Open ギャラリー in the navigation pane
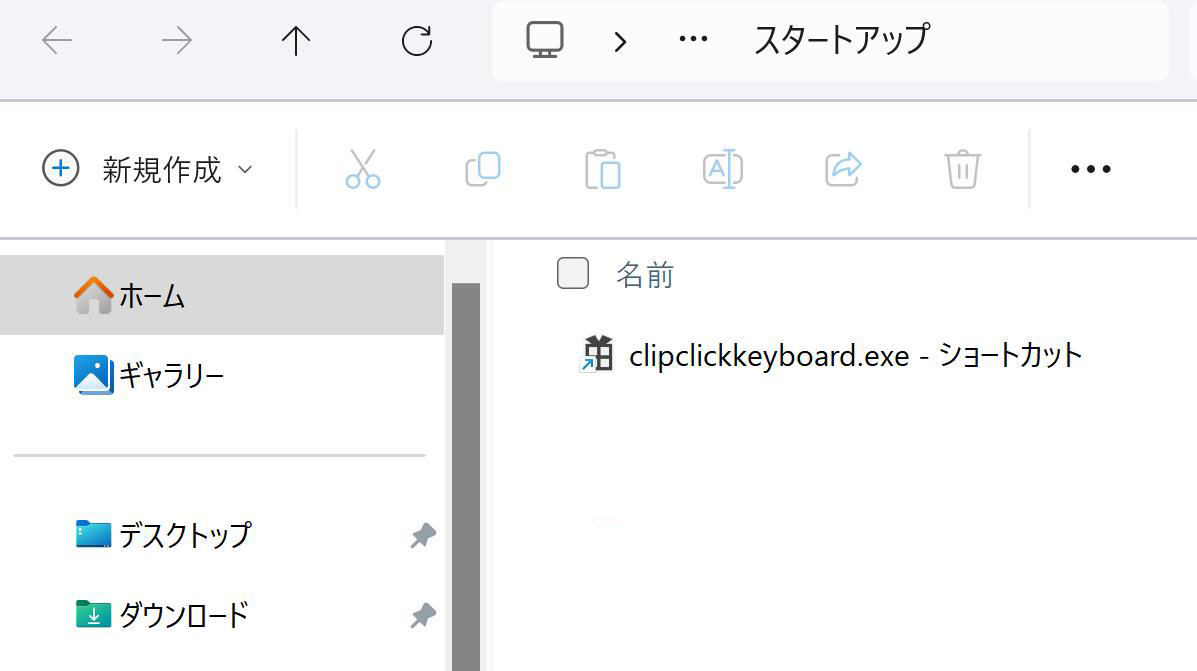This screenshot has height=671, width=1197. pos(170,376)
